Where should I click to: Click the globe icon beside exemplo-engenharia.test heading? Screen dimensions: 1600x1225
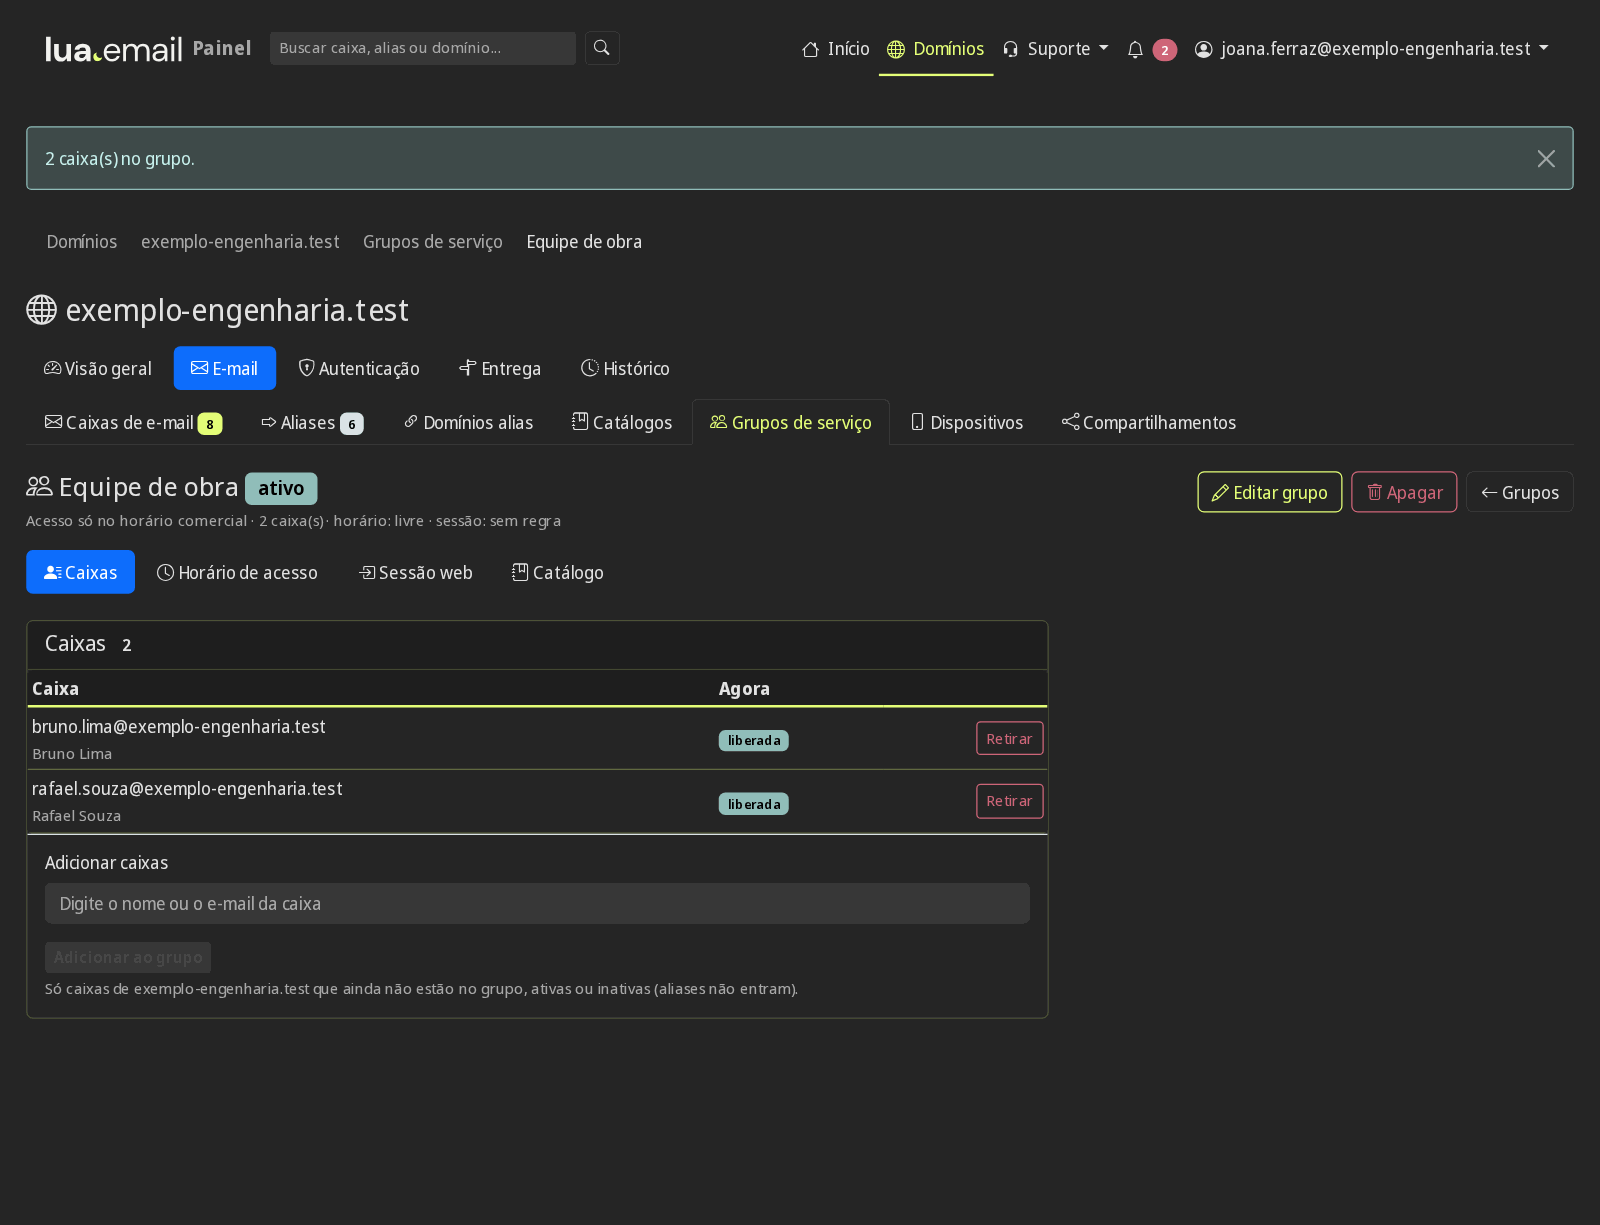click(x=42, y=310)
